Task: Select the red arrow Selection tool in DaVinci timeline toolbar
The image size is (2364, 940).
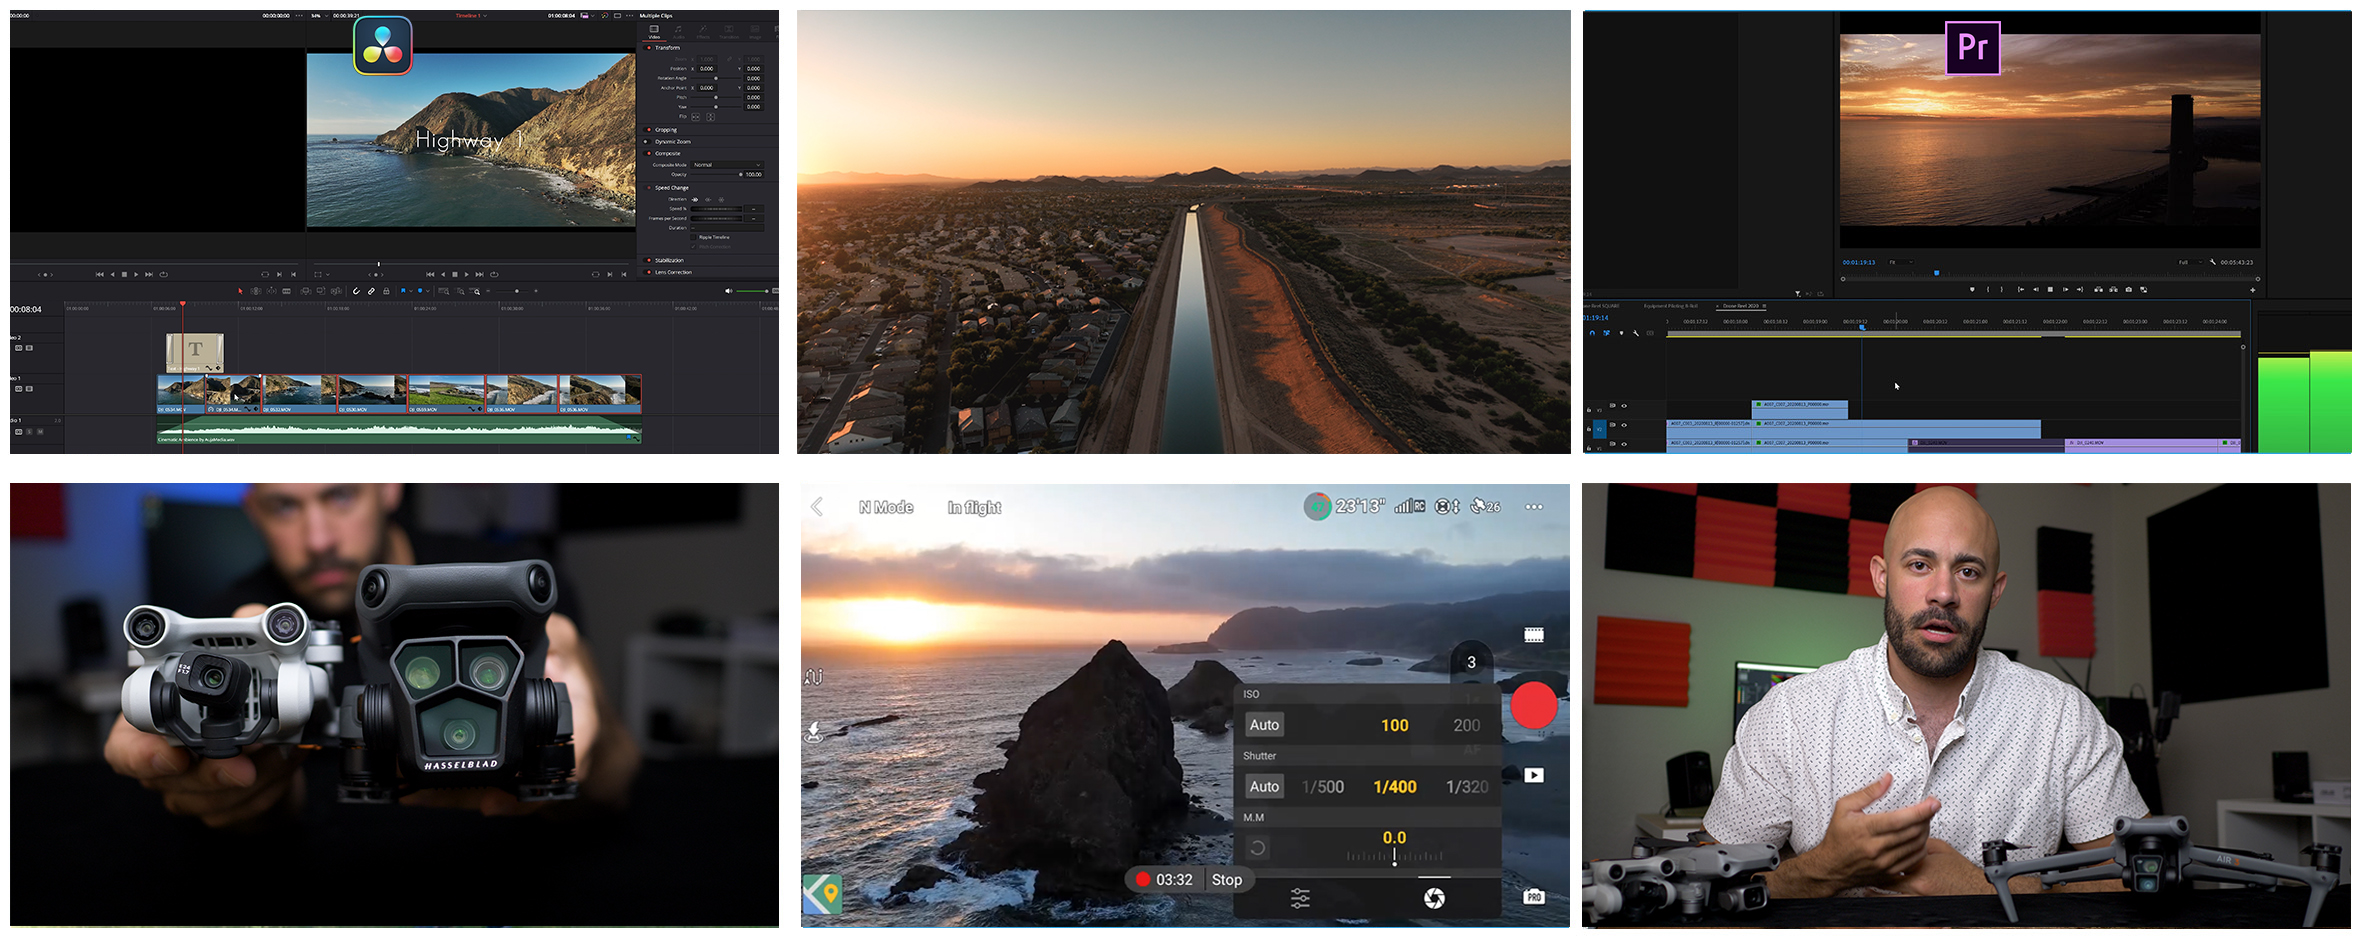Action: pyautogui.click(x=240, y=291)
